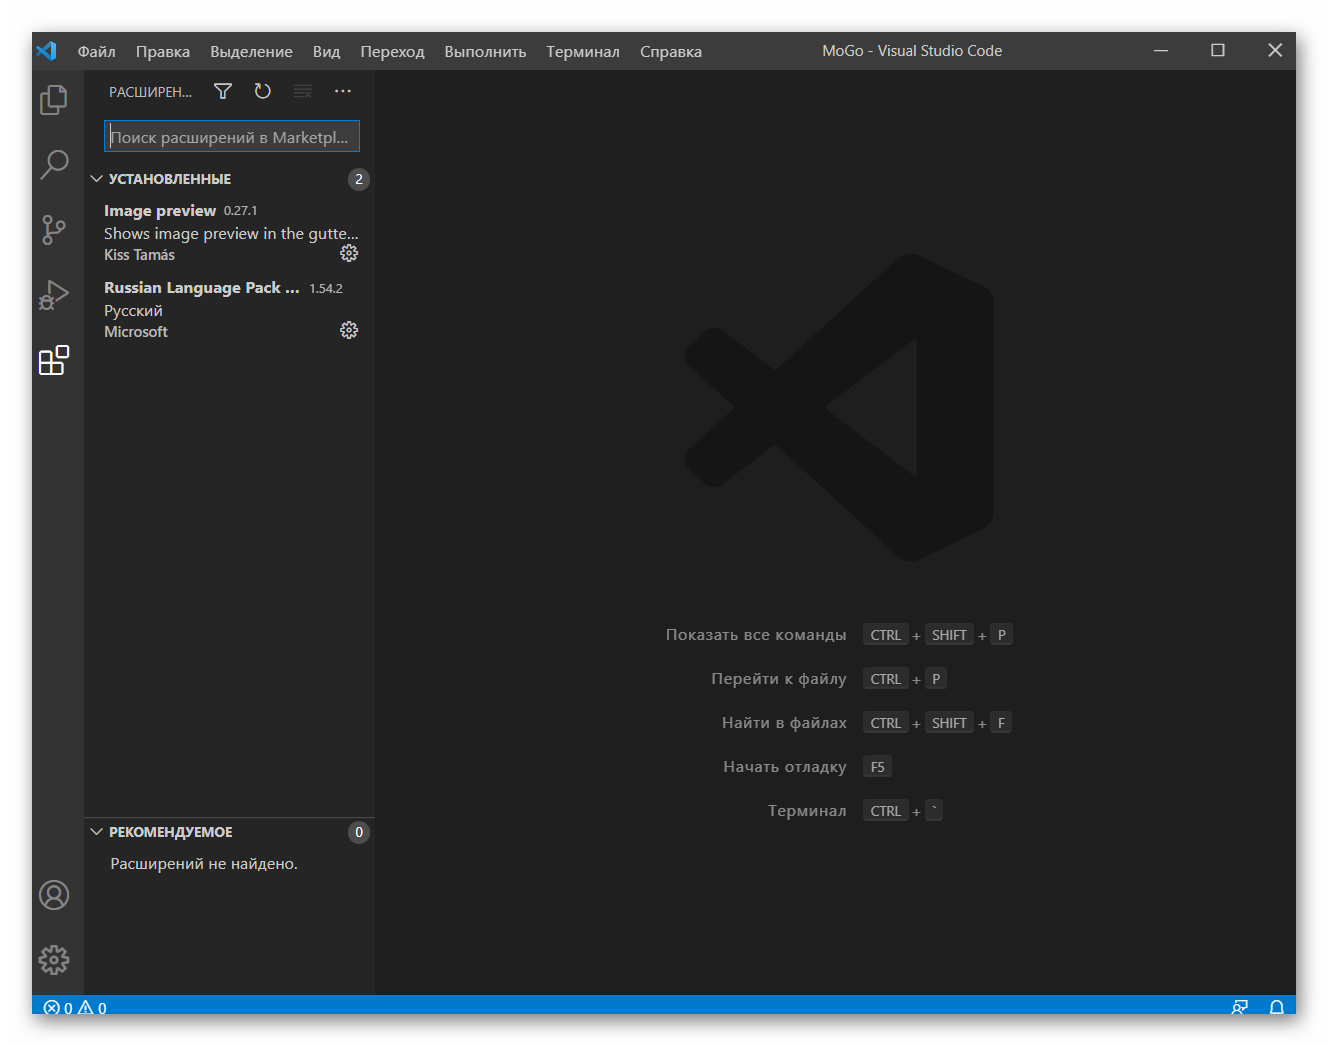Screen dimensions: 1328x1046
Task: Open the Правка menu
Action: [x=163, y=51]
